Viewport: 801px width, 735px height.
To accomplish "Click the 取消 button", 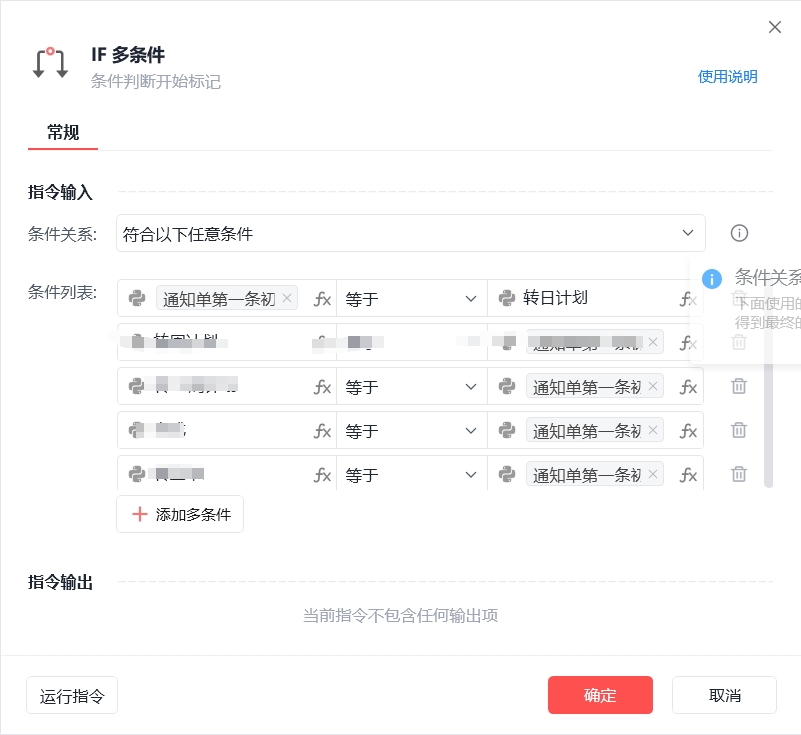I will click(724, 695).
